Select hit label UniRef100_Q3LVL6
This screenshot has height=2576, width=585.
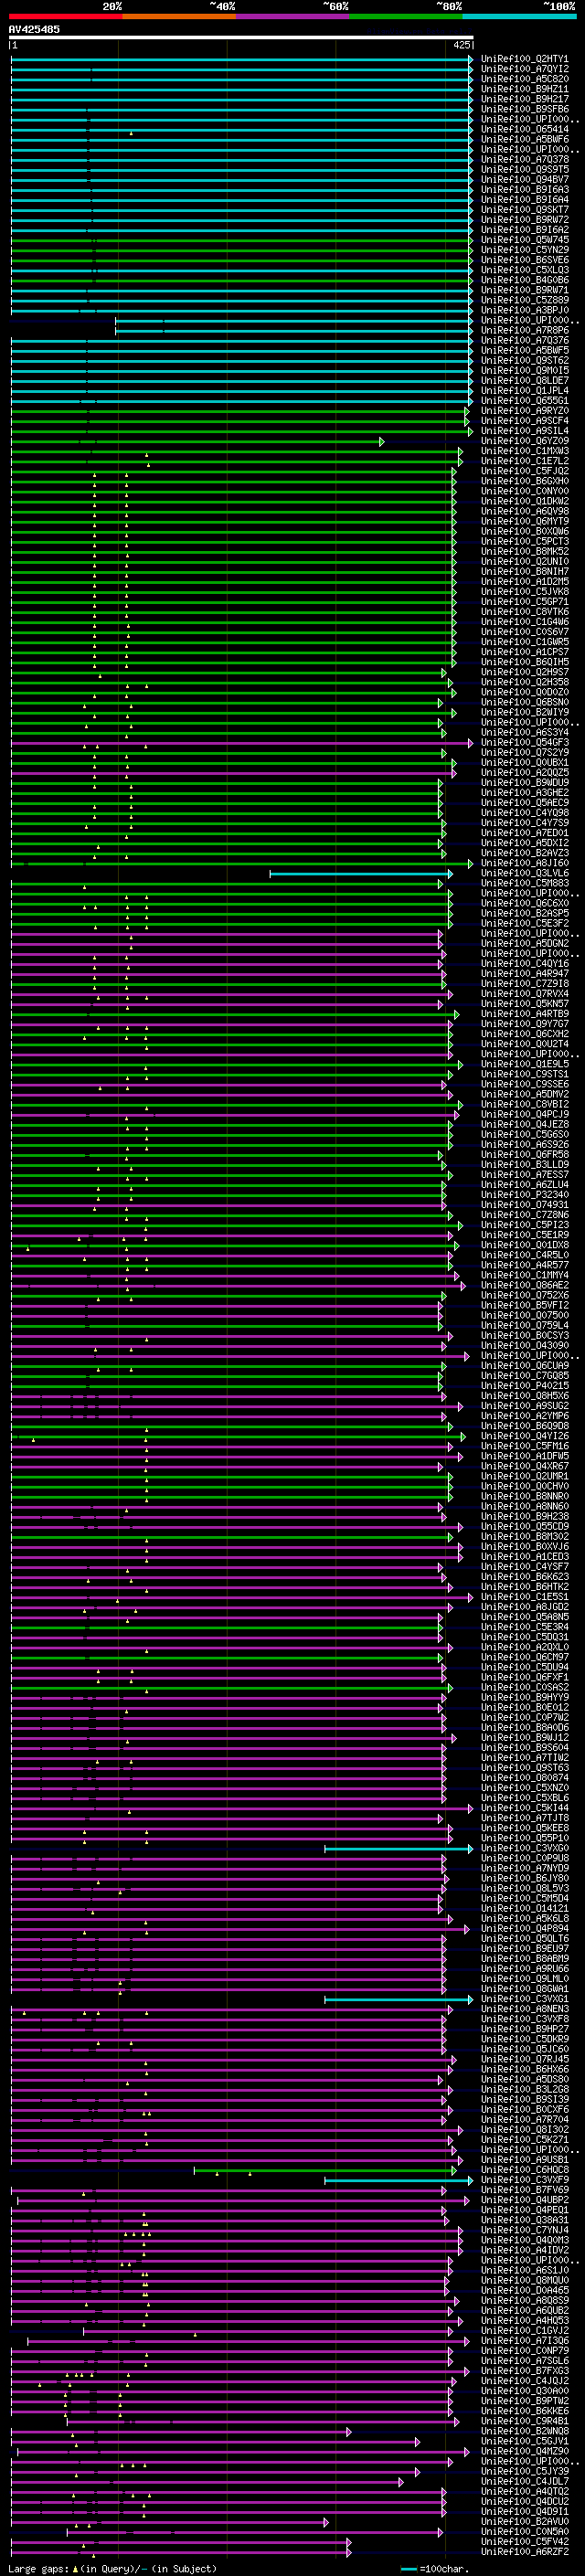pyautogui.click(x=524, y=873)
